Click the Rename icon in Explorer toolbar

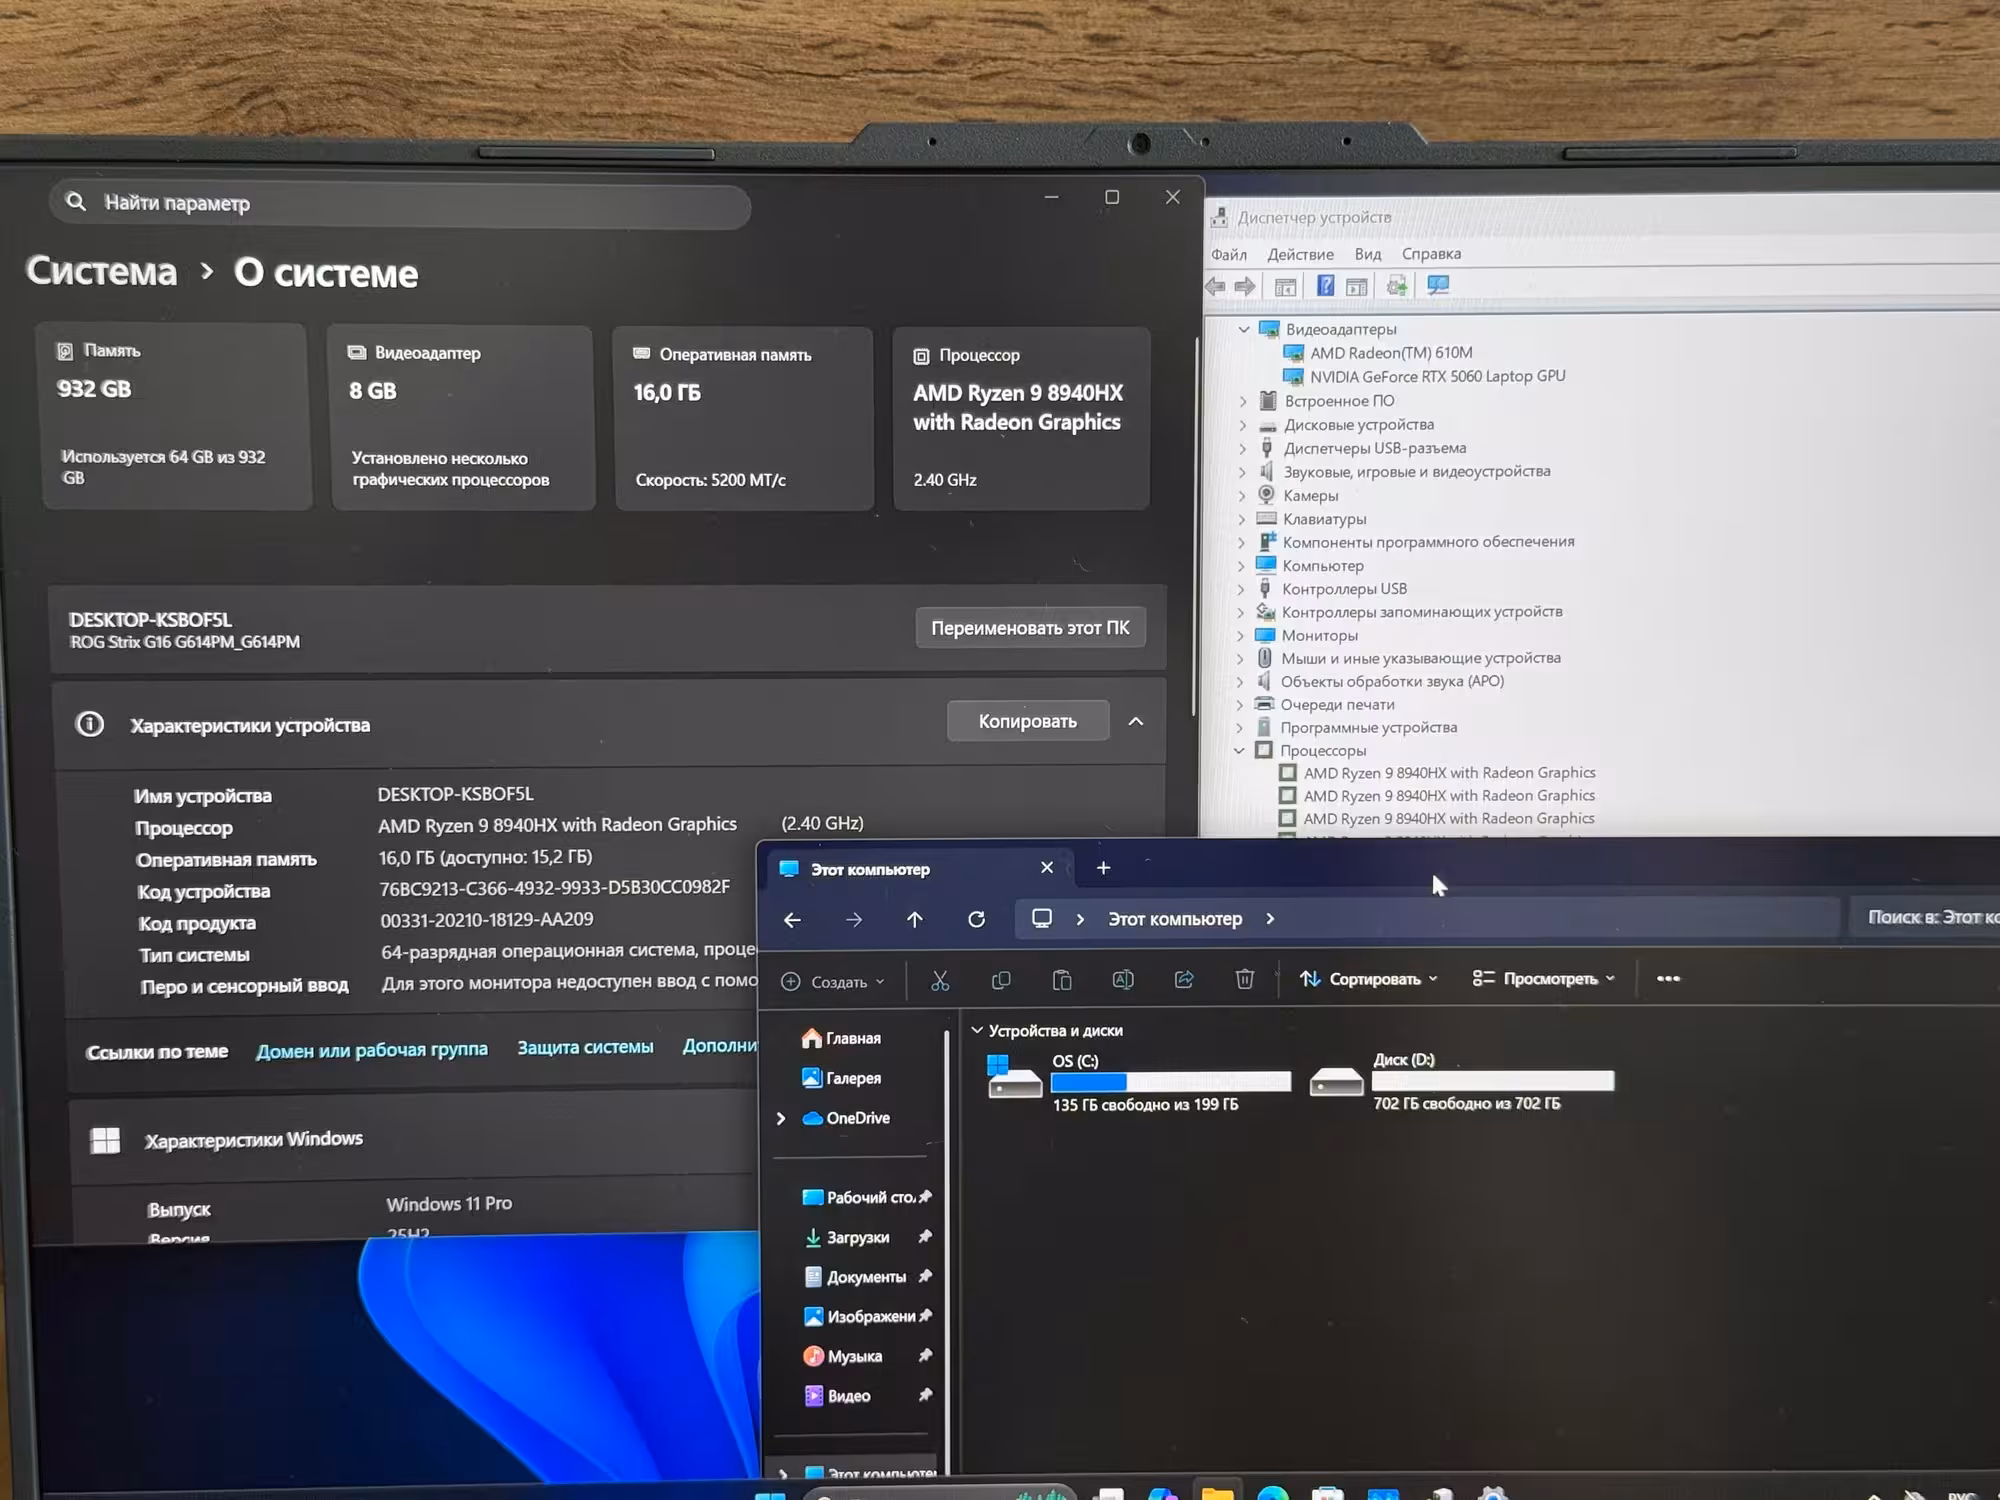point(1123,980)
